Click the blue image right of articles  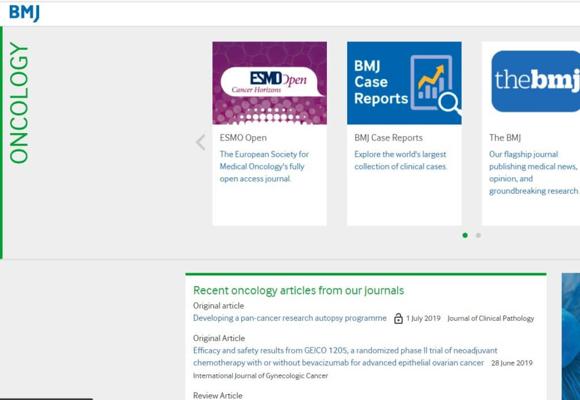pyautogui.click(x=571, y=336)
